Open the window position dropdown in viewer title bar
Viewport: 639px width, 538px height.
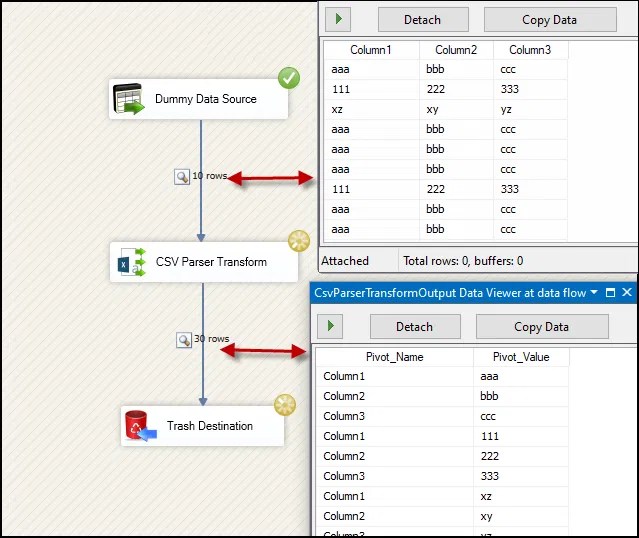pos(595,293)
